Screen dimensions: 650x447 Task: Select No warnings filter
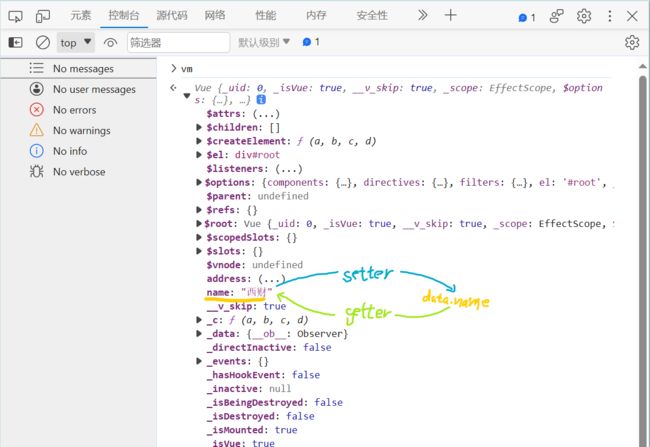pyautogui.click(x=78, y=130)
